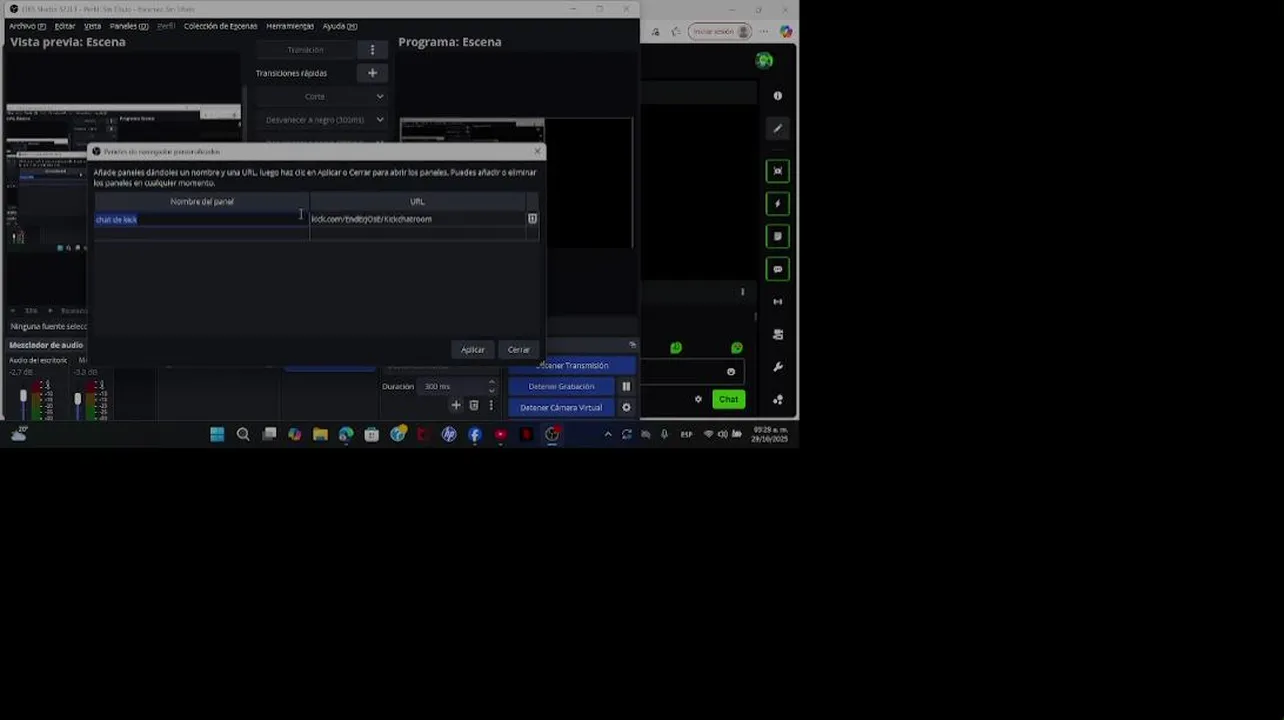Viewport: 1284px width, 720px height.
Task: Open the Editar menu
Action: click(65, 26)
